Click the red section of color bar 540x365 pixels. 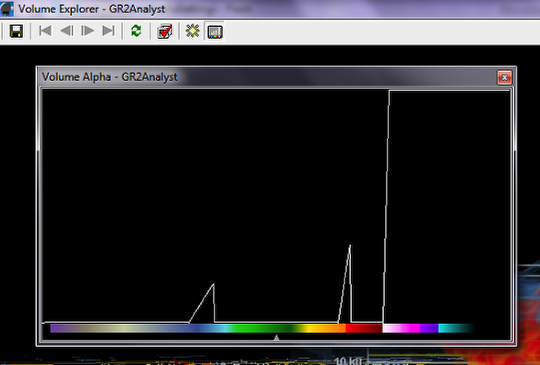coord(364,328)
